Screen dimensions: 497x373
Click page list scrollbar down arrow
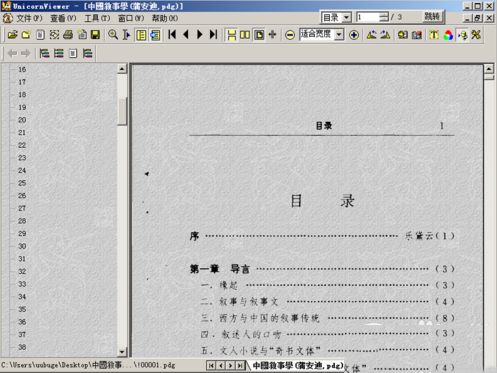tap(122, 352)
